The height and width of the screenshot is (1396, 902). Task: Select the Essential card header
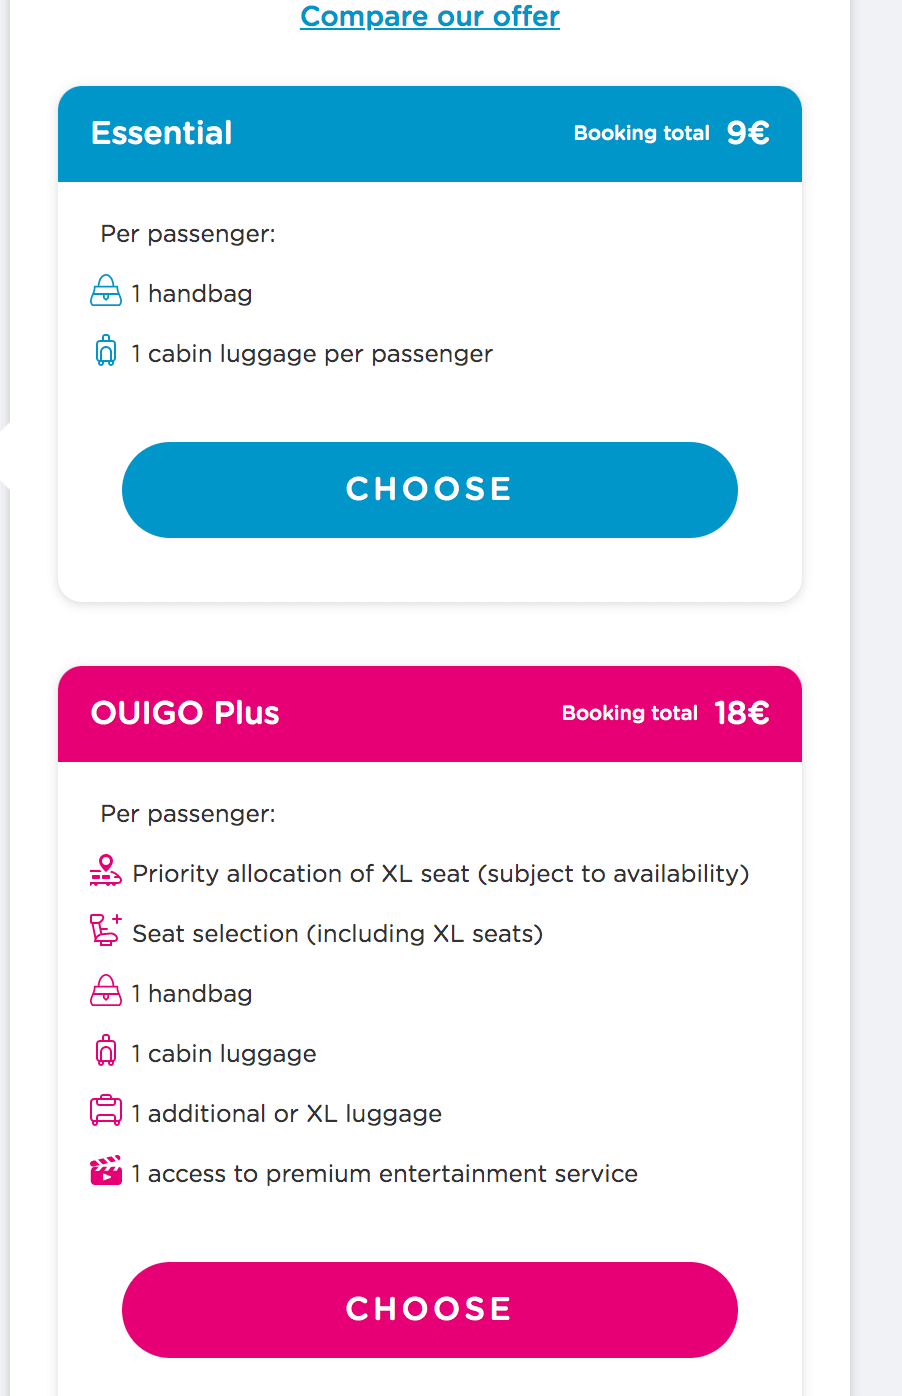[430, 134]
